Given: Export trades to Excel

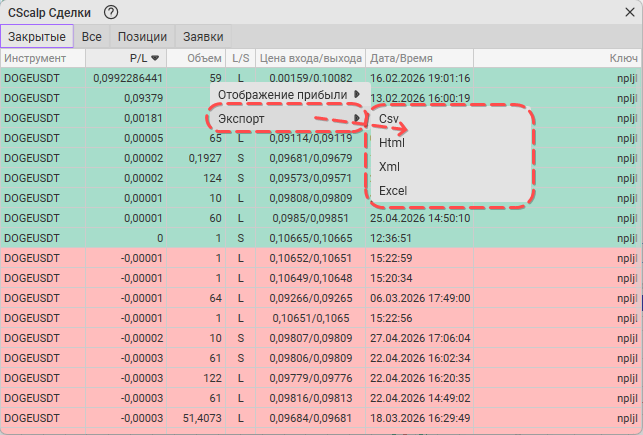Looking at the screenshot, I should pyautogui.click(x=393, y=191).
